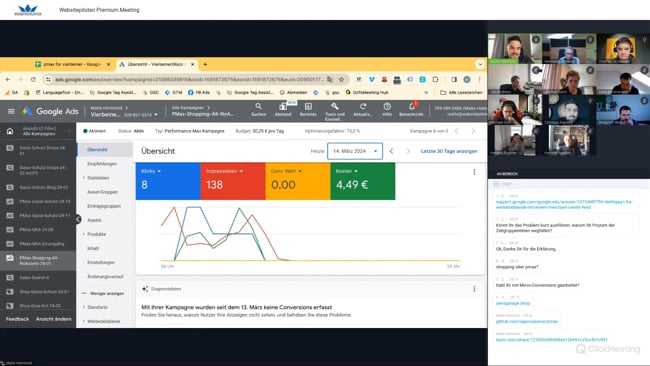This screenshot has width=650, height=366.
Task: Open Empfehlungen in side menu
Action: 102,164
